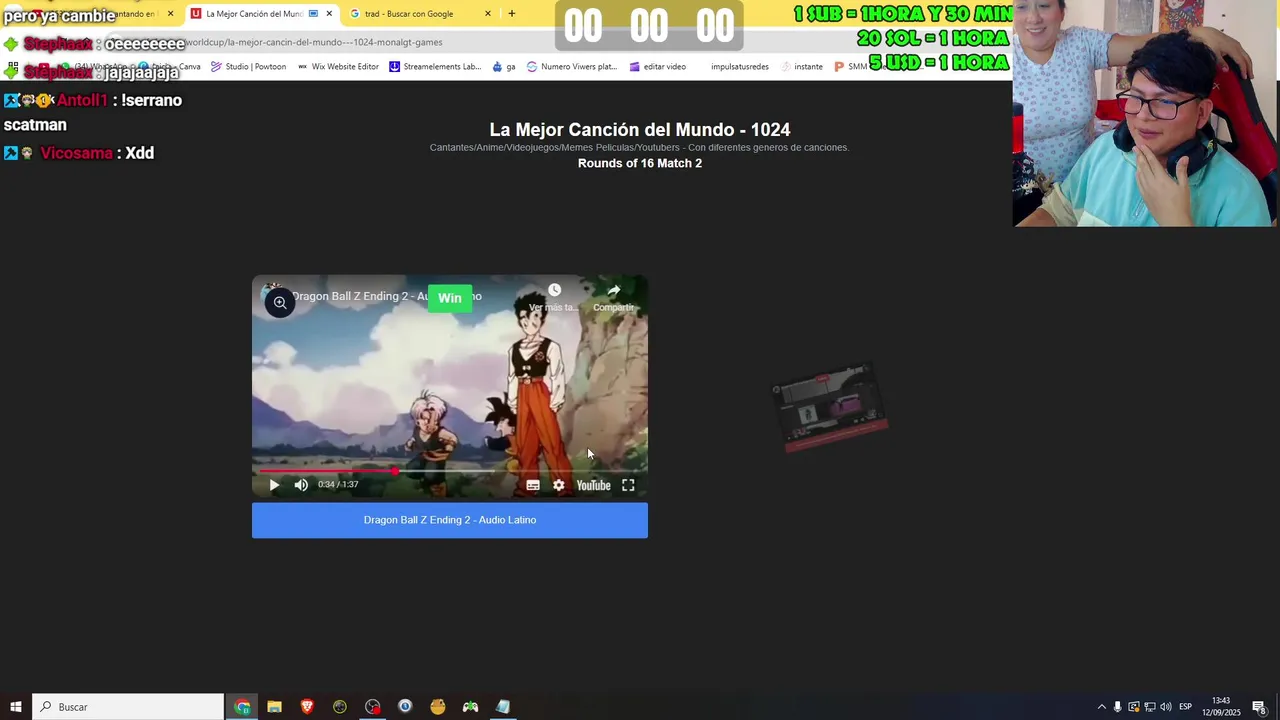Open YouTube player settings gear

click(559, 485)
